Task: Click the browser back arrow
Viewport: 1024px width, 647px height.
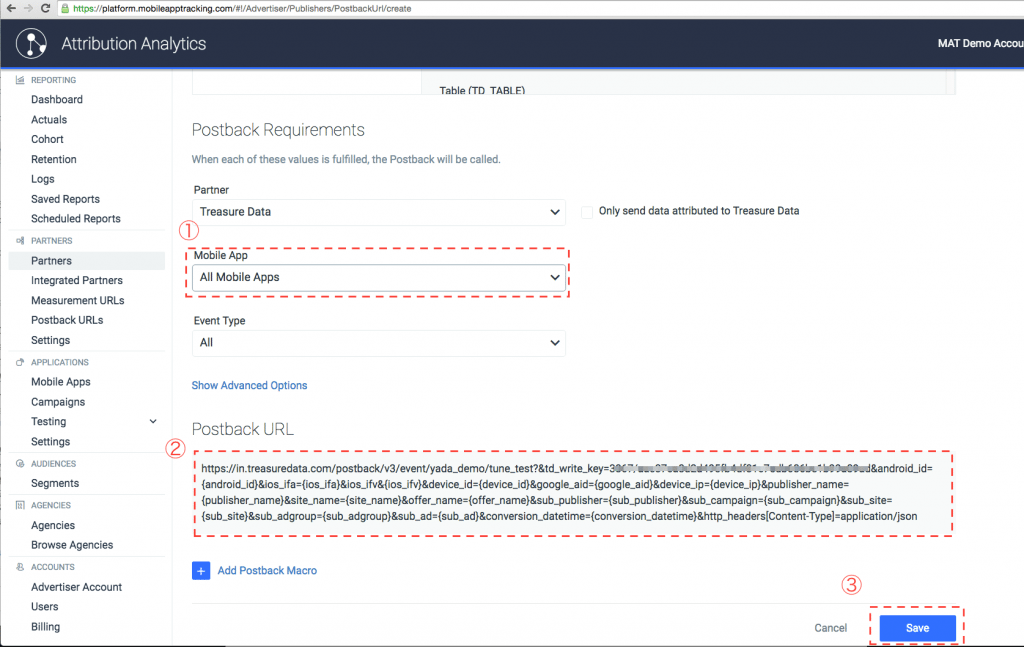Action: 11,8
